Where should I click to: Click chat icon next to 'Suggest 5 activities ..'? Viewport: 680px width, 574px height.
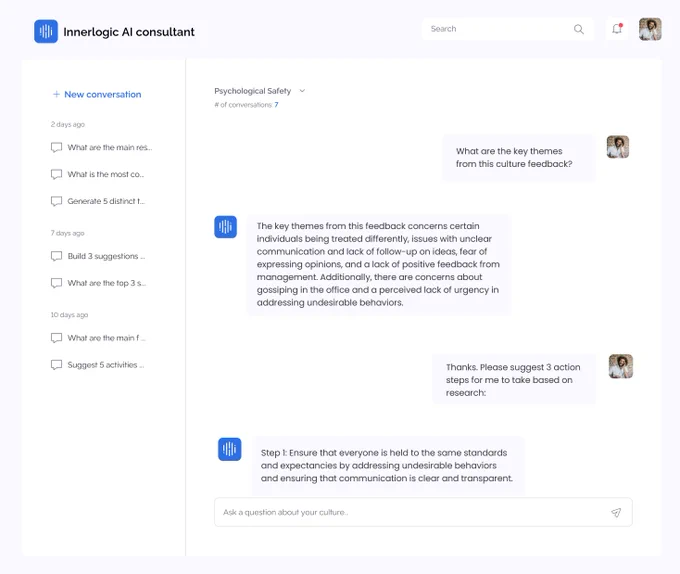pyautogui.click(x=56, y=365)
